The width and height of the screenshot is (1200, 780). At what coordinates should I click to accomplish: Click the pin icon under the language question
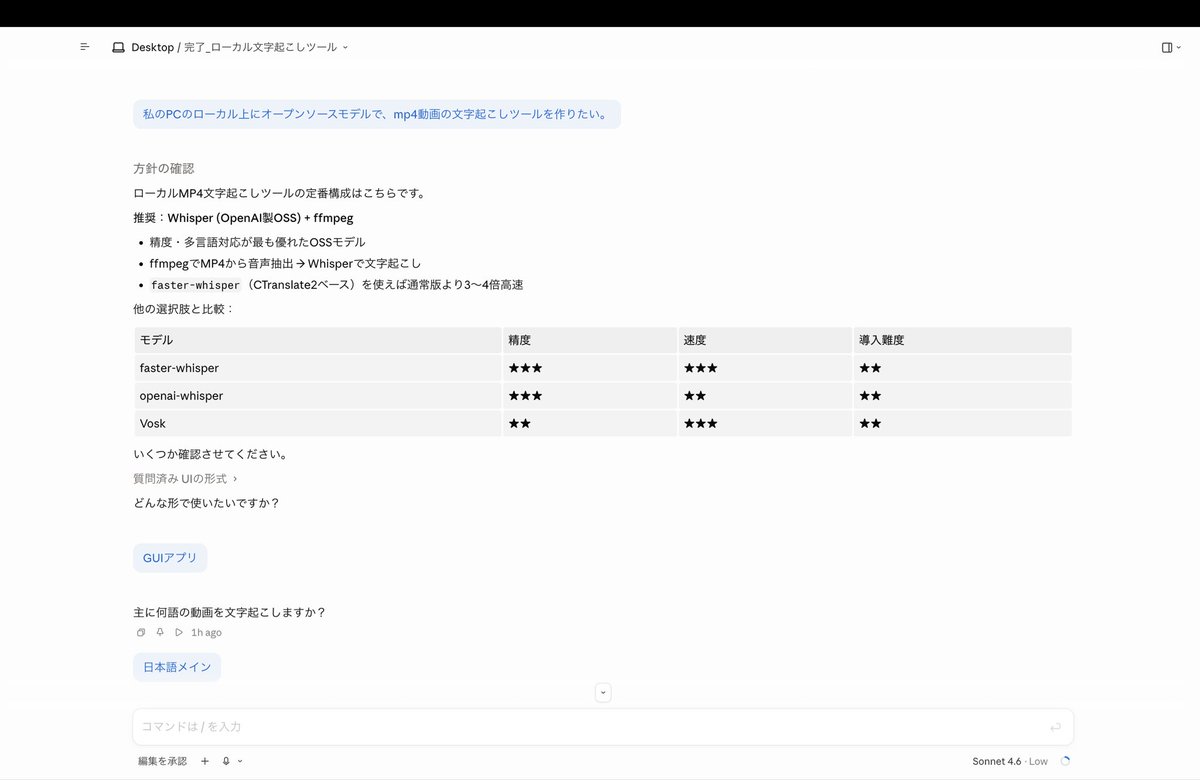coord(160,632)
